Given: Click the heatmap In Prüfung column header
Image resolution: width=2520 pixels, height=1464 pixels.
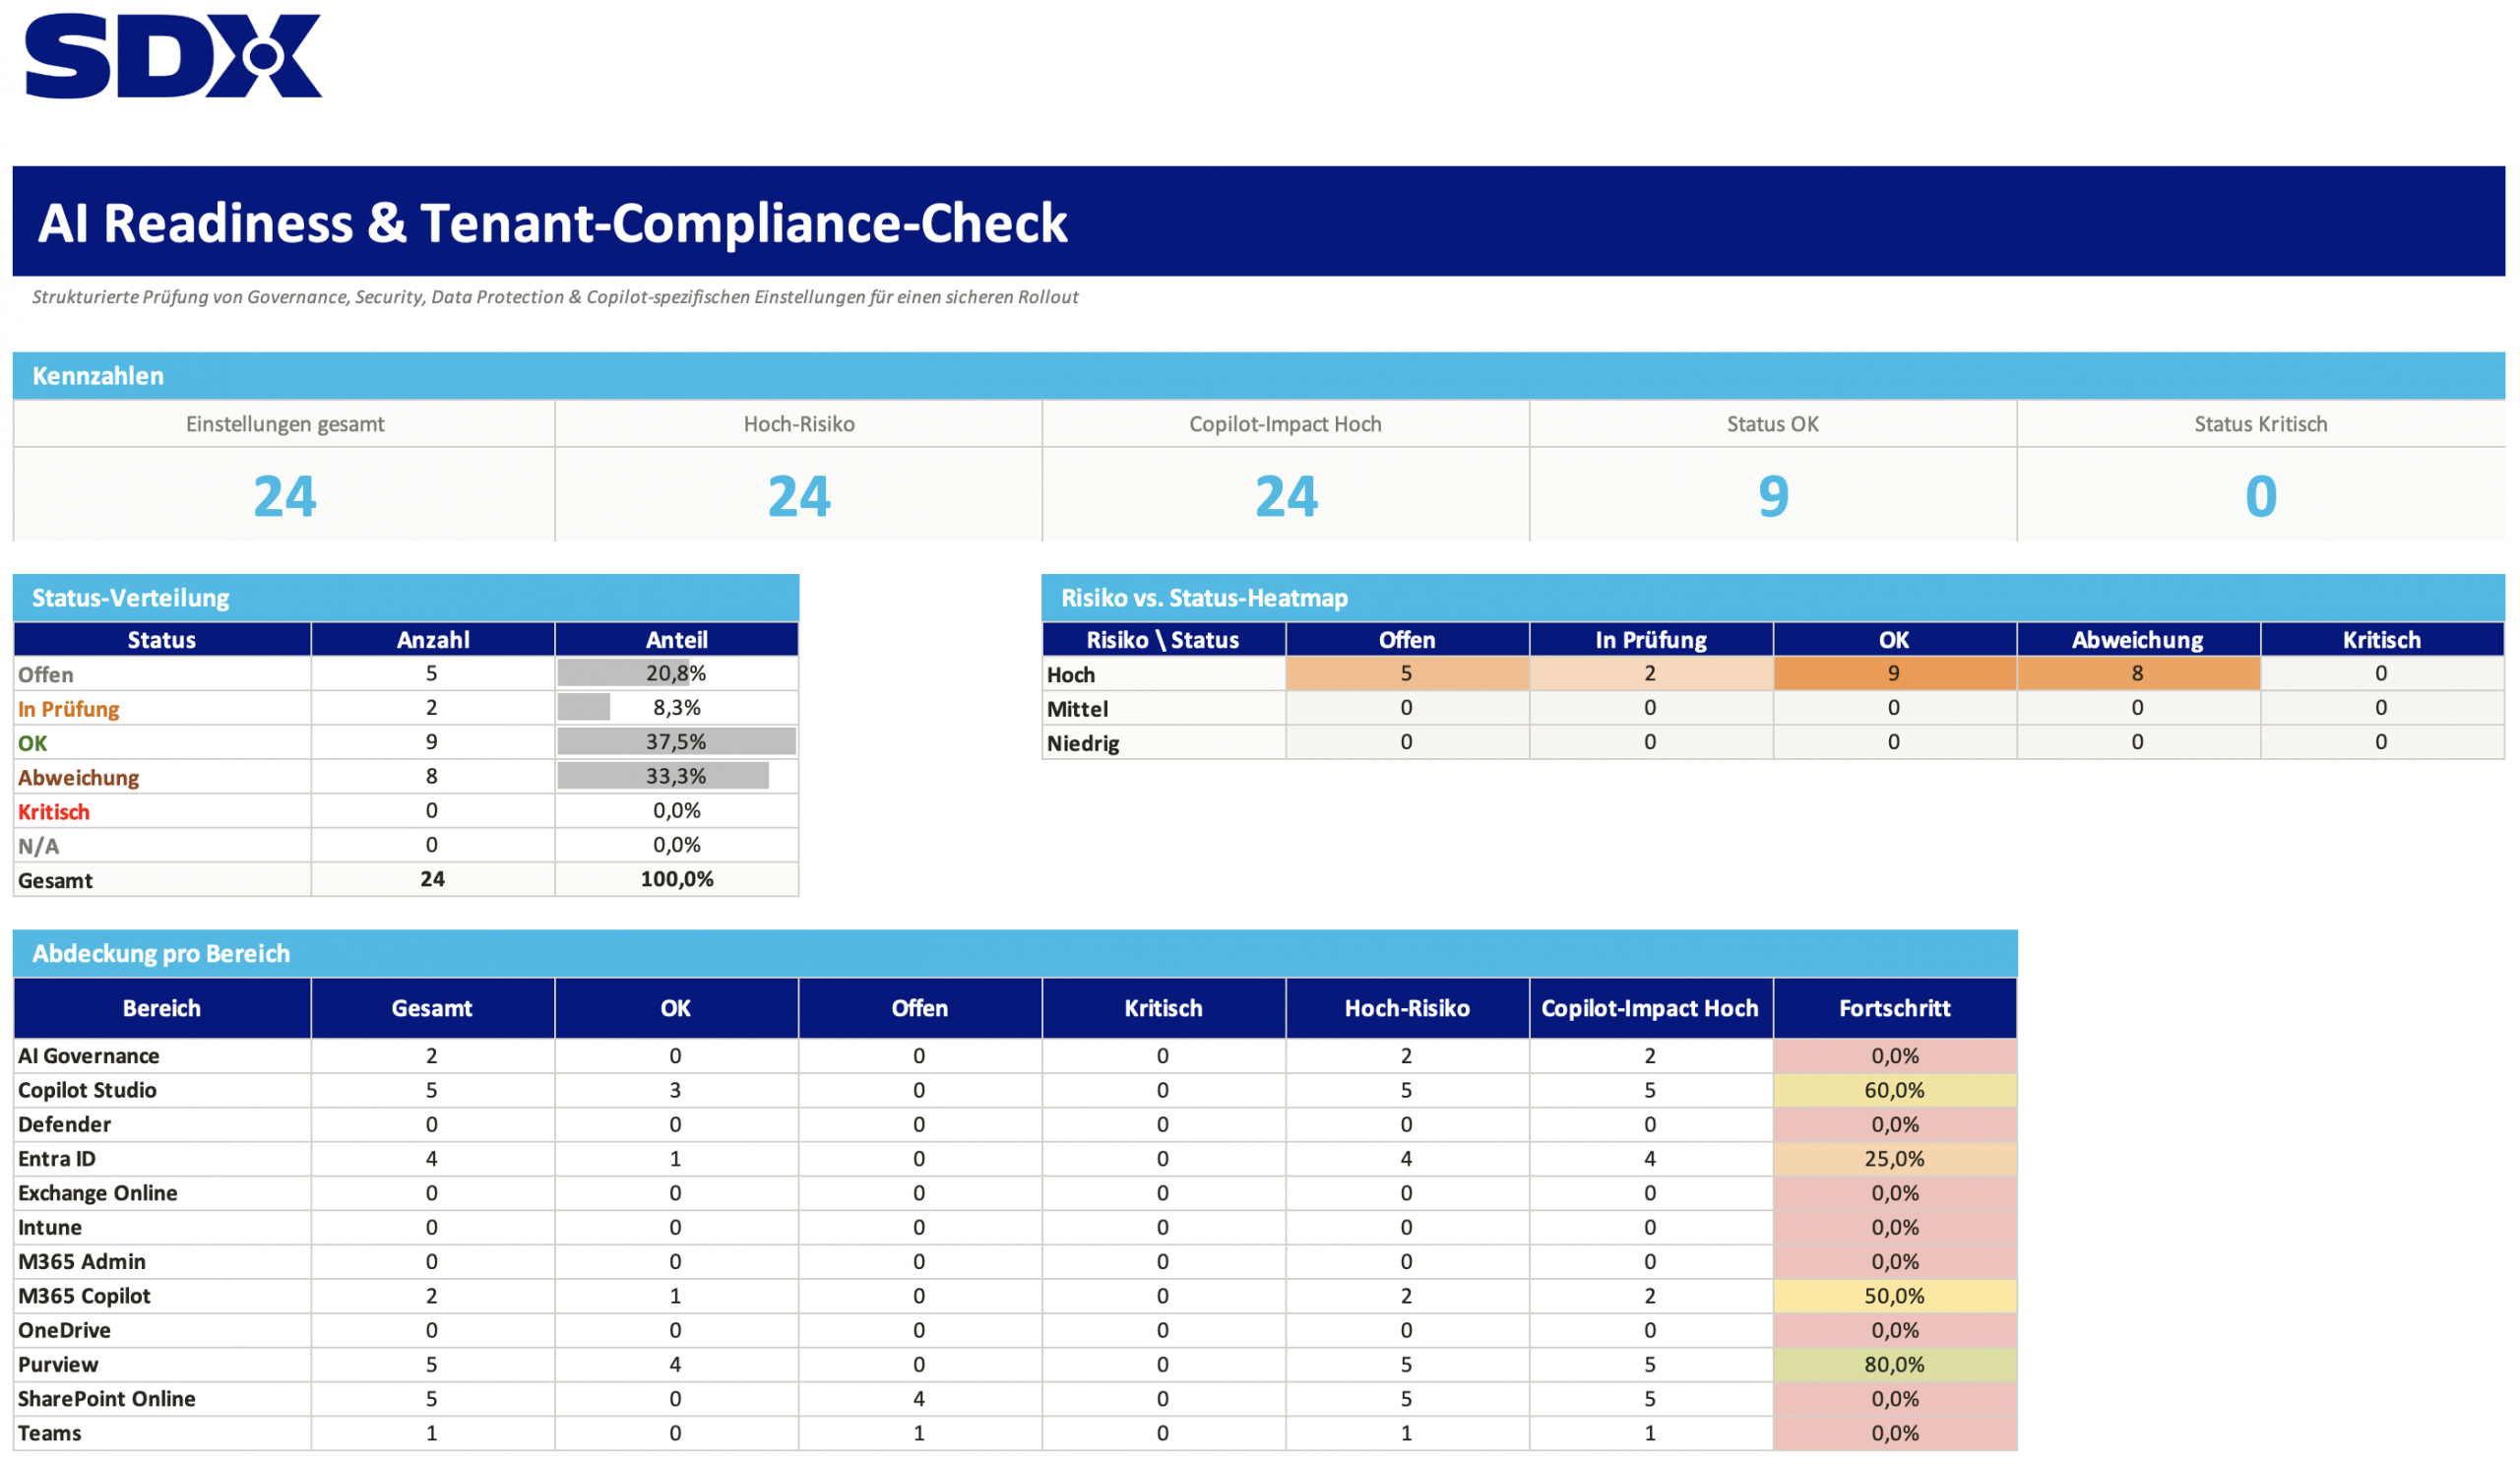Looking at the screenshot, I should tap(1651, 640).
